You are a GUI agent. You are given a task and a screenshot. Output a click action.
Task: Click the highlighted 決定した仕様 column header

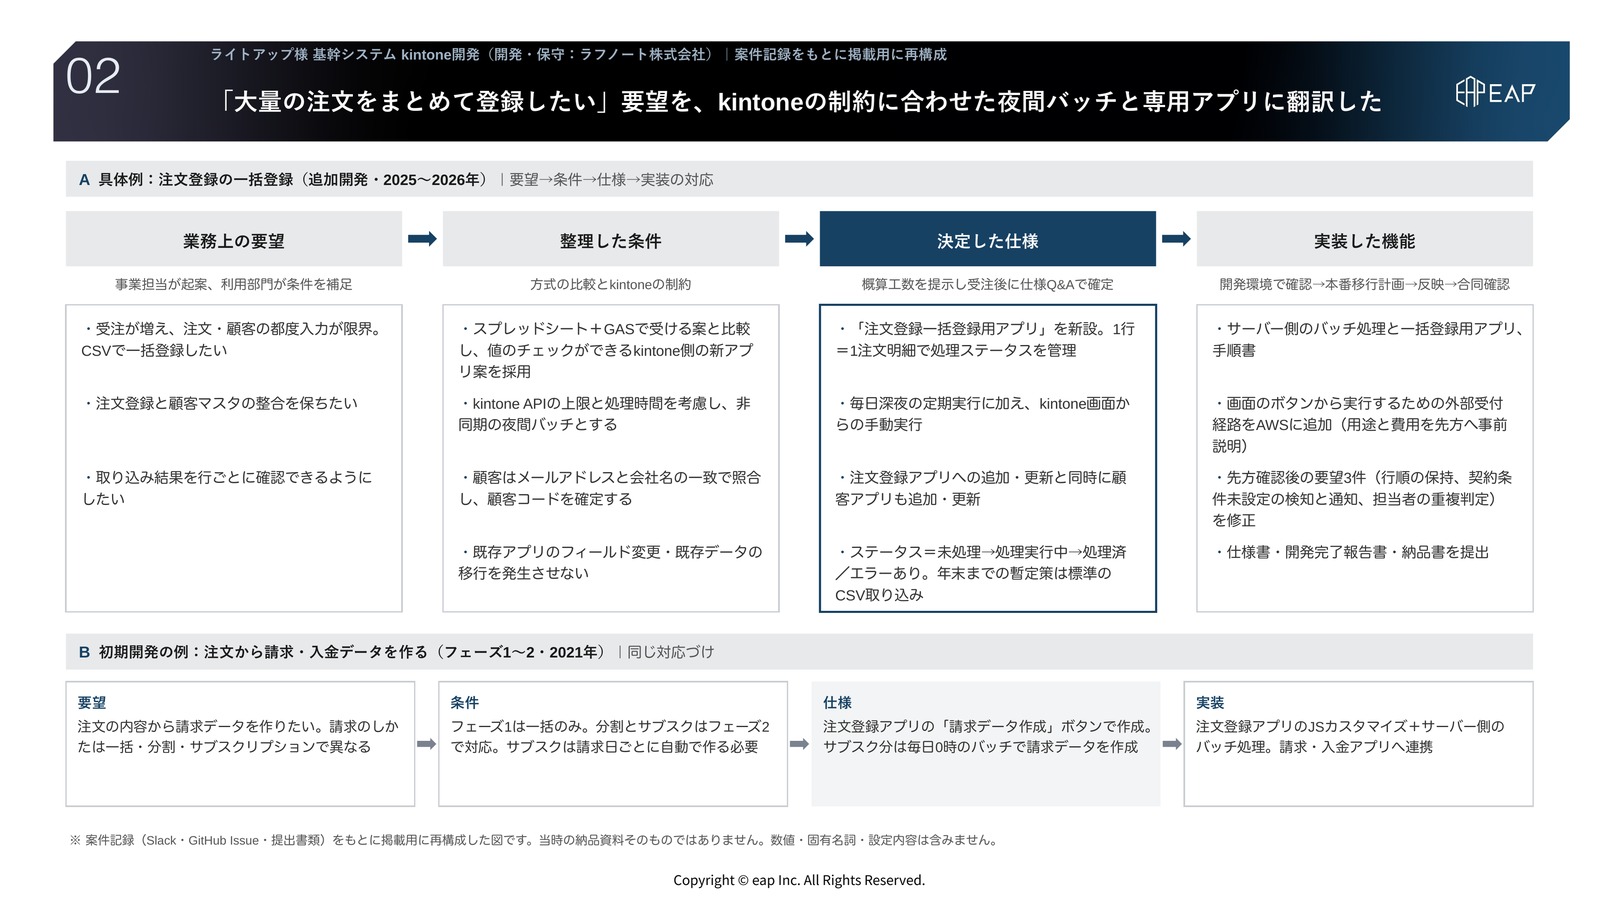[988, 240]
